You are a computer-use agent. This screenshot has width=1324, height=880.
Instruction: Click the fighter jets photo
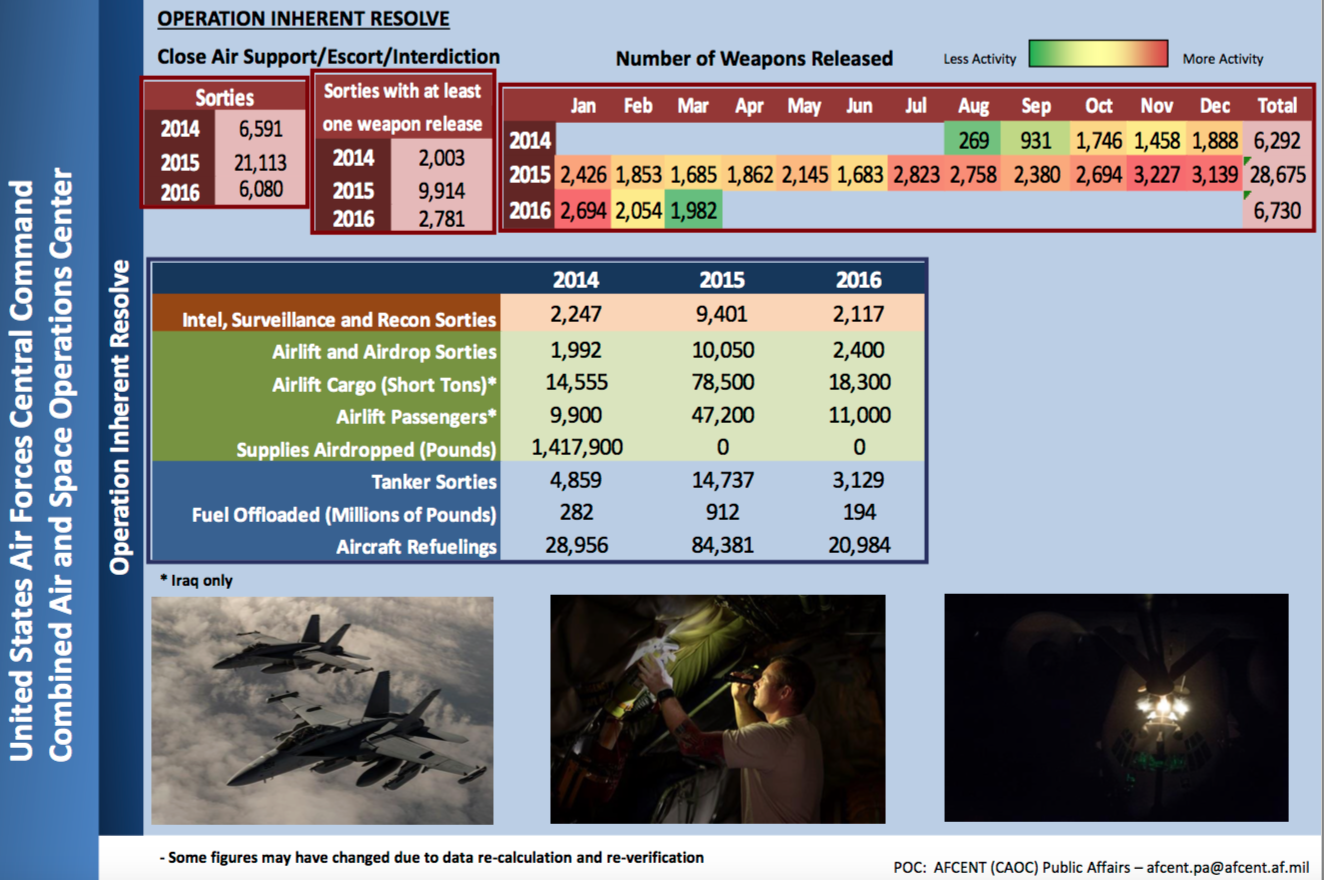coord(322,710)
